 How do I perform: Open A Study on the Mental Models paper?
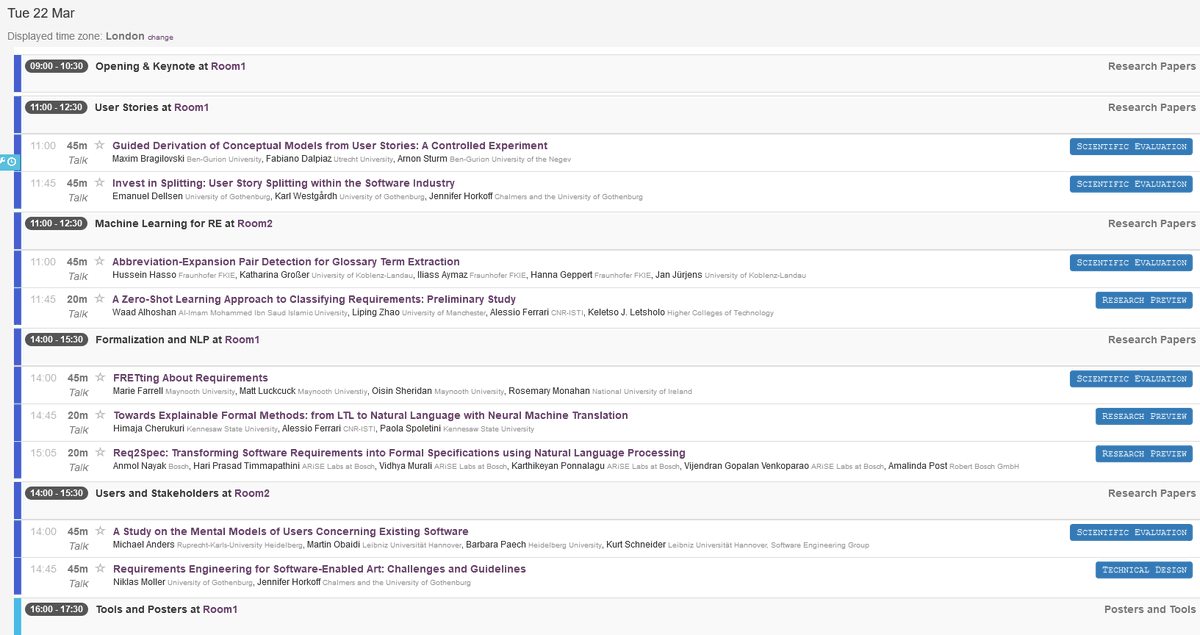(290, 531)
